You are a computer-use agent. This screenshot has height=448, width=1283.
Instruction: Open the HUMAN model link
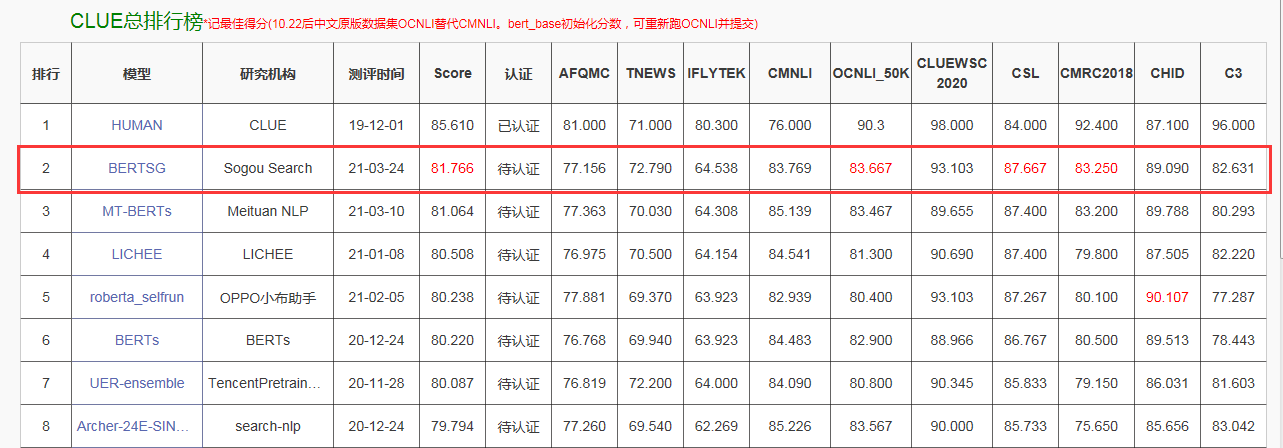pos(137,125)
